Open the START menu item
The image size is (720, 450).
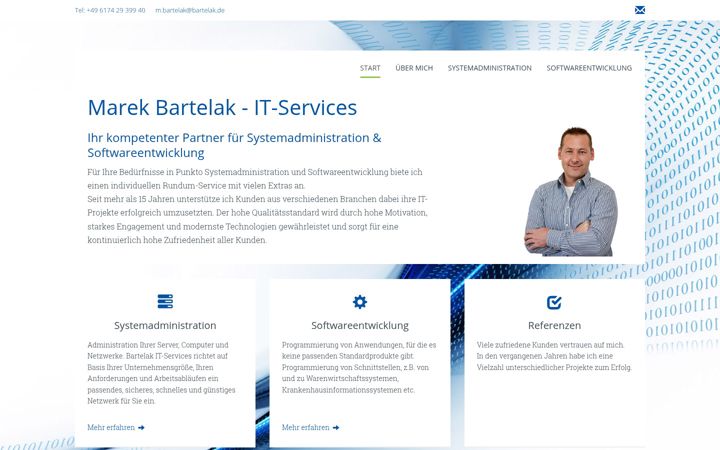[x=370, y=68]
